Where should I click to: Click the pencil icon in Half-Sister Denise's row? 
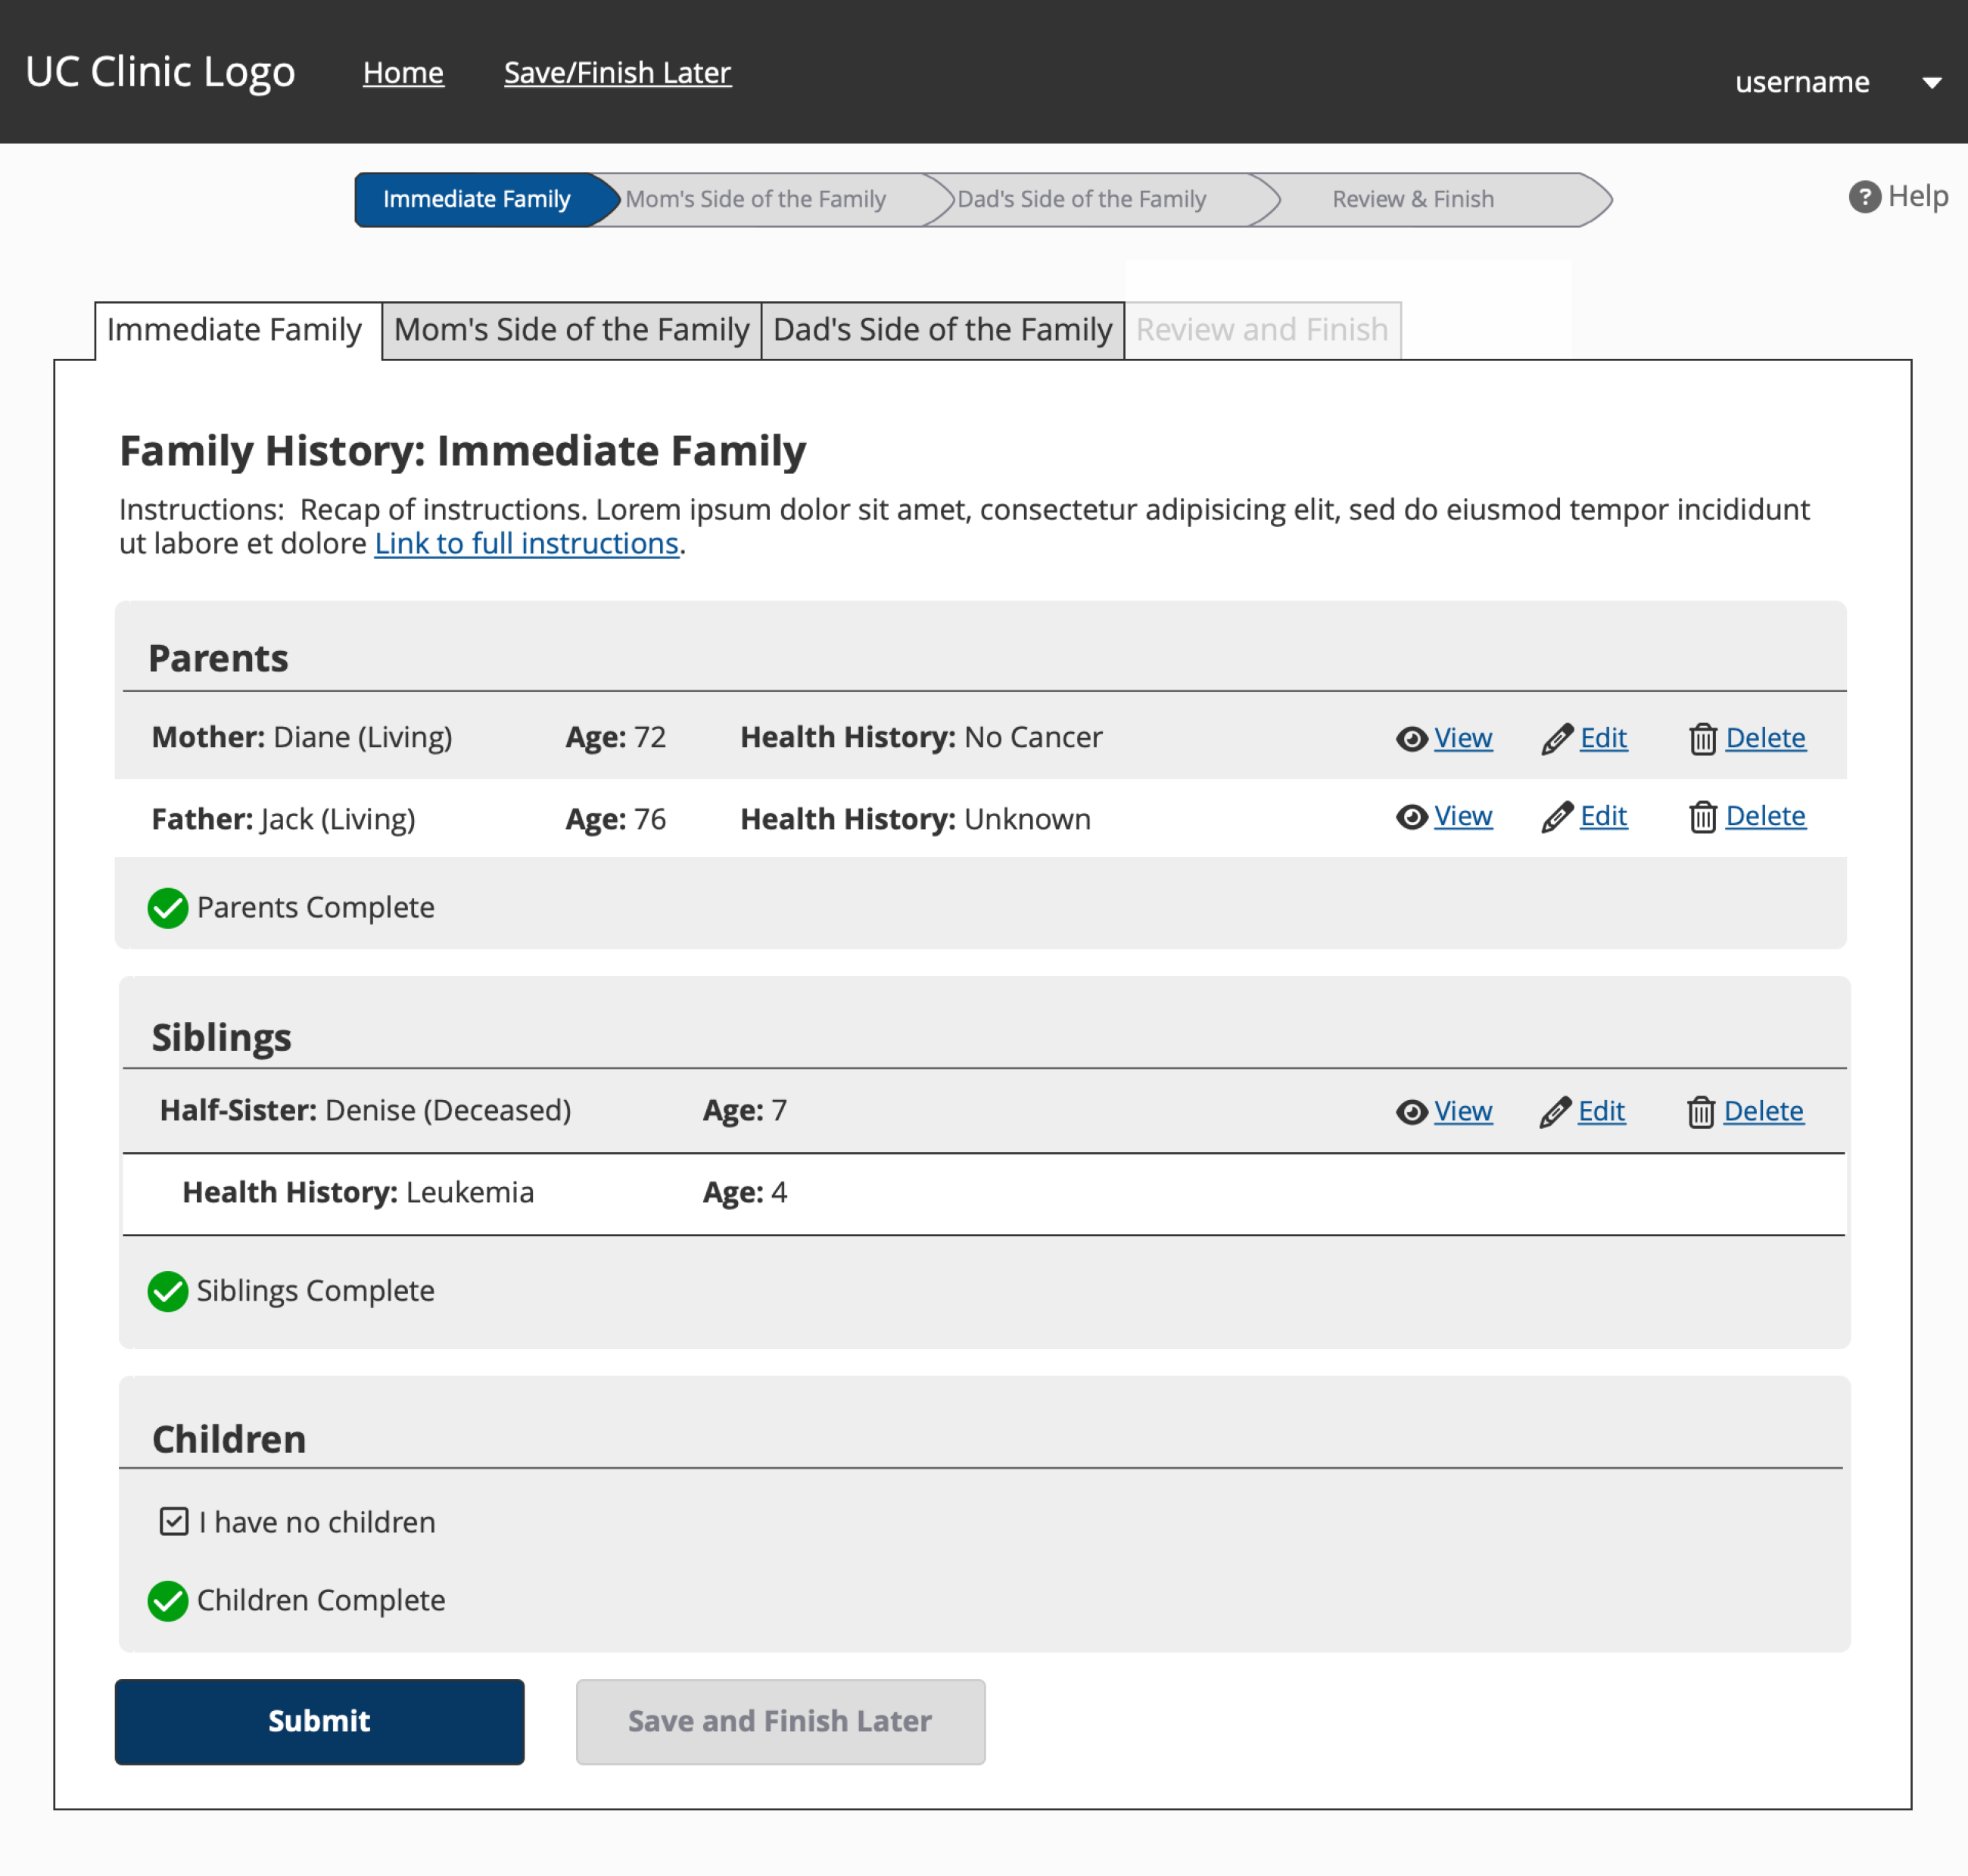pos(1555,1112)
